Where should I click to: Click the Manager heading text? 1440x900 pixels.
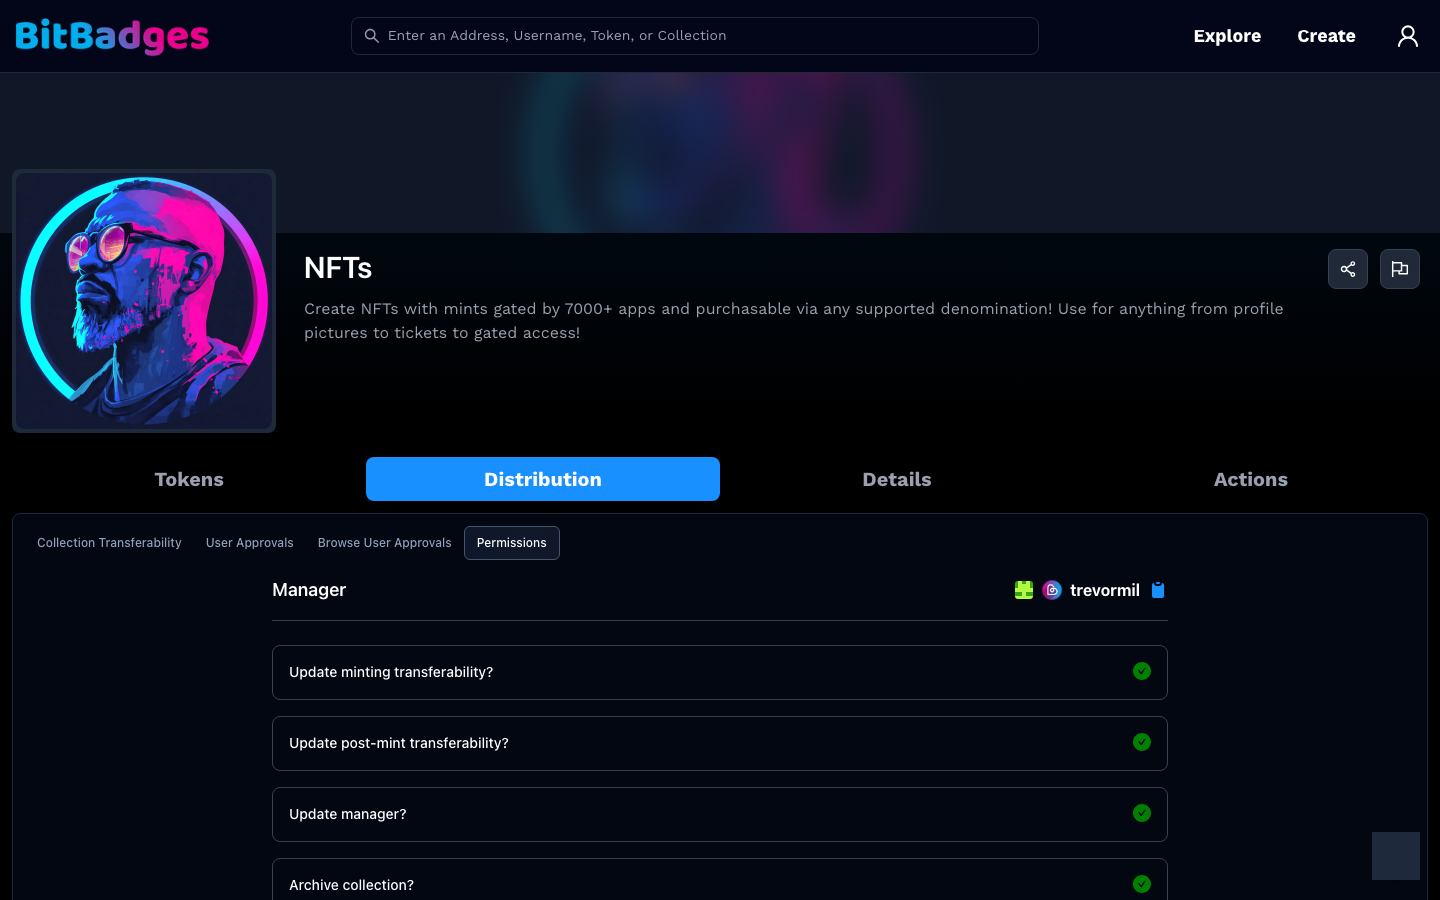(309, 590)
